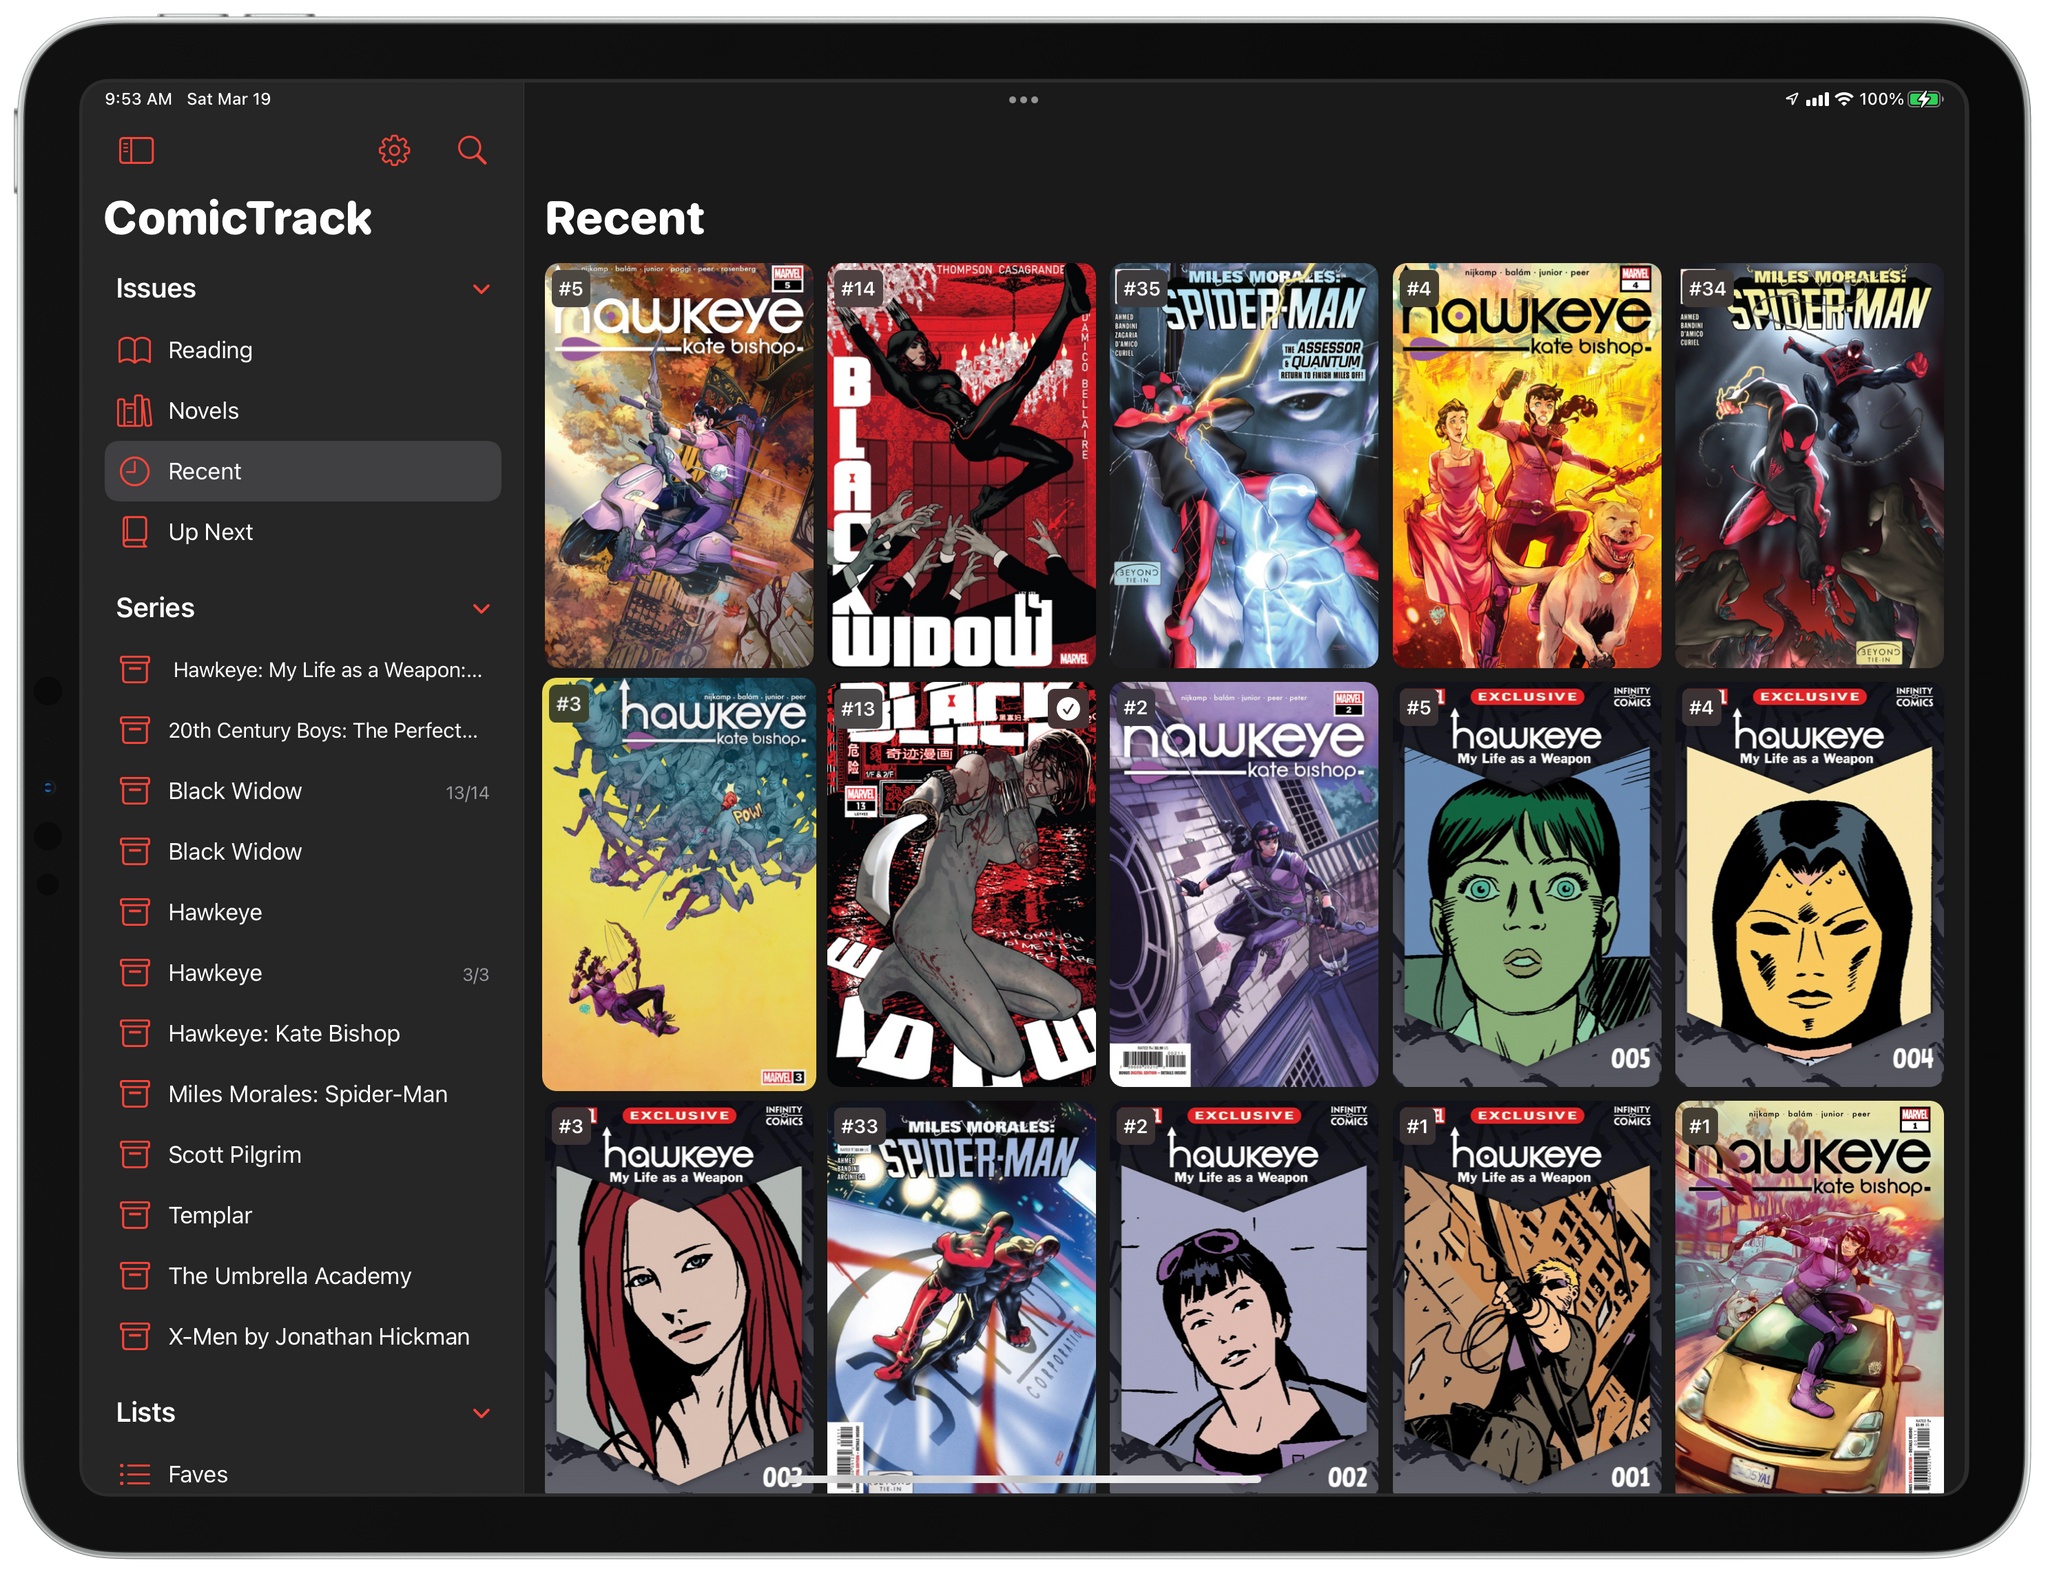
Task: Open Hawkeye Kate Bishop #4 cover
Action: 1527,465
